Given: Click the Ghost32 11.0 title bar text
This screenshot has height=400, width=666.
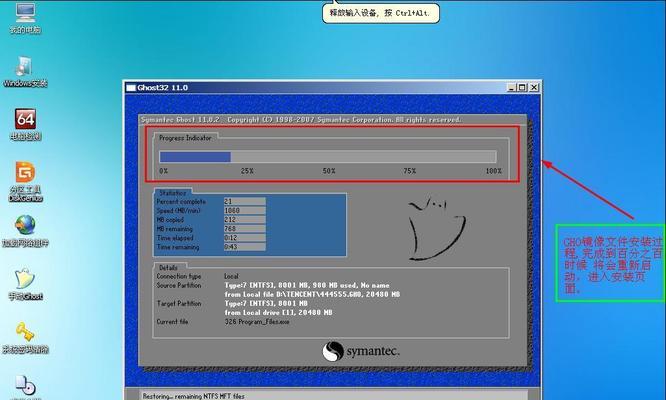Looking at the screenshot, I should tap(162, 87).
